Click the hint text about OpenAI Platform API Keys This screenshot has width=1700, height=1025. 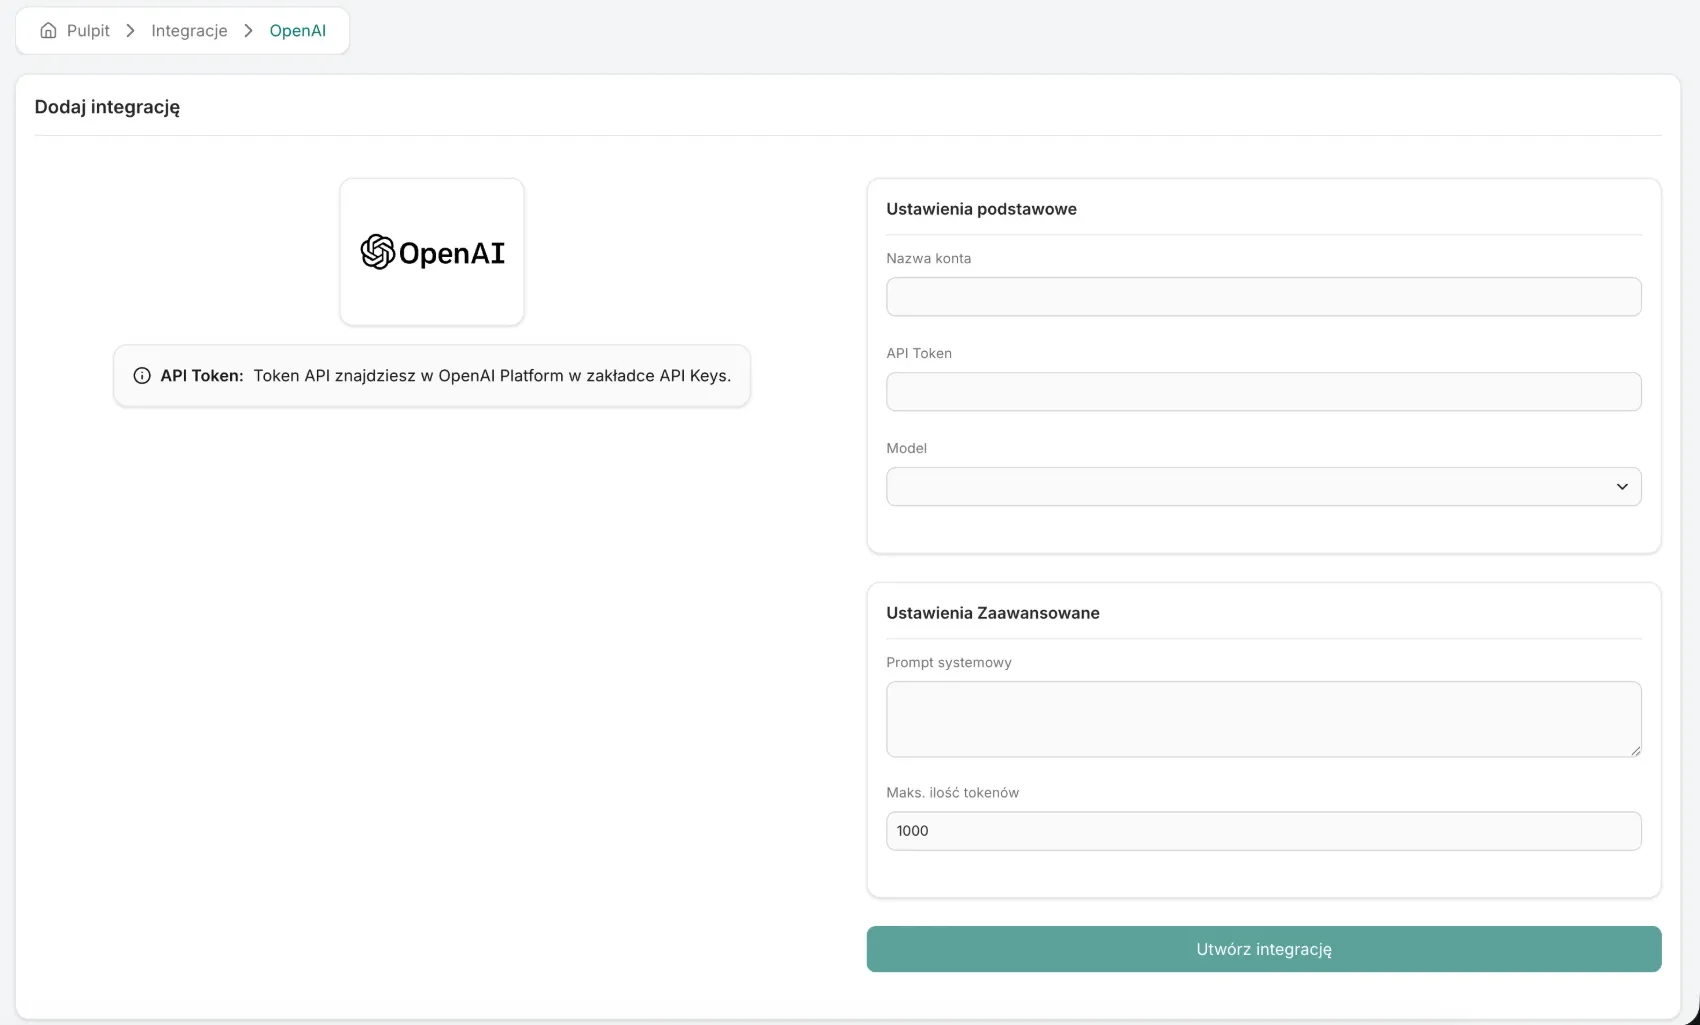492,376
